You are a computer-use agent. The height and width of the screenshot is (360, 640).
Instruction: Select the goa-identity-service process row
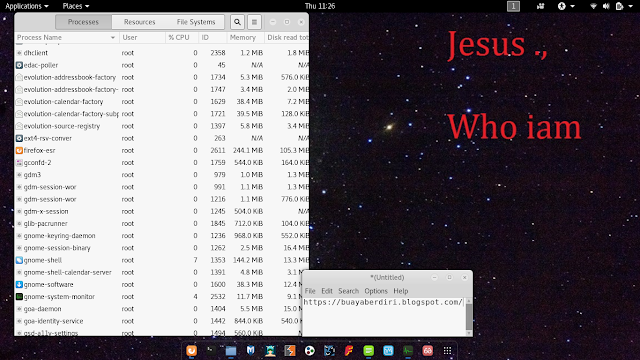pos(158,321)
